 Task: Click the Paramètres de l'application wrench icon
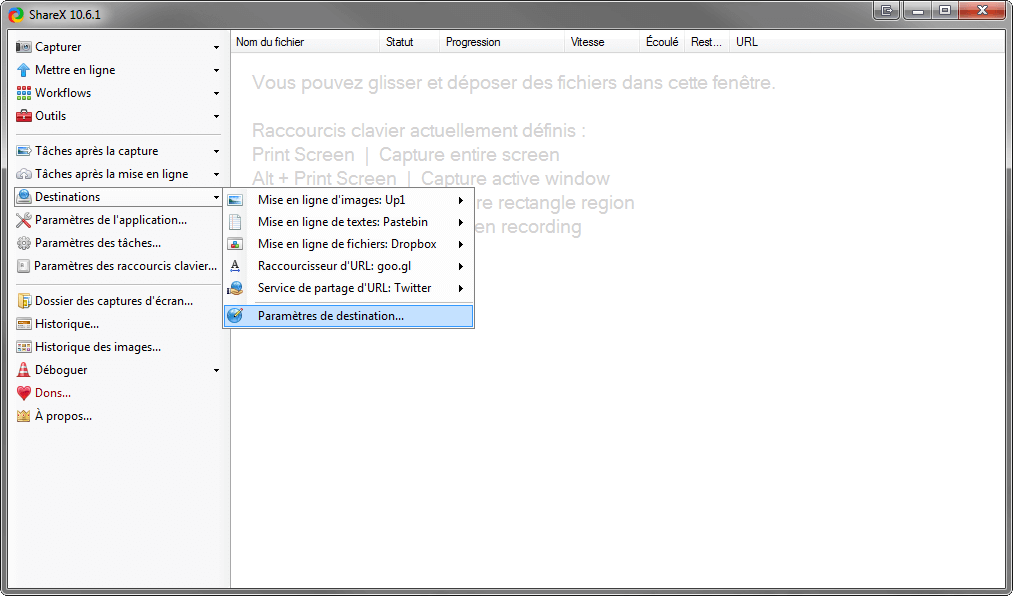(24, 220)
